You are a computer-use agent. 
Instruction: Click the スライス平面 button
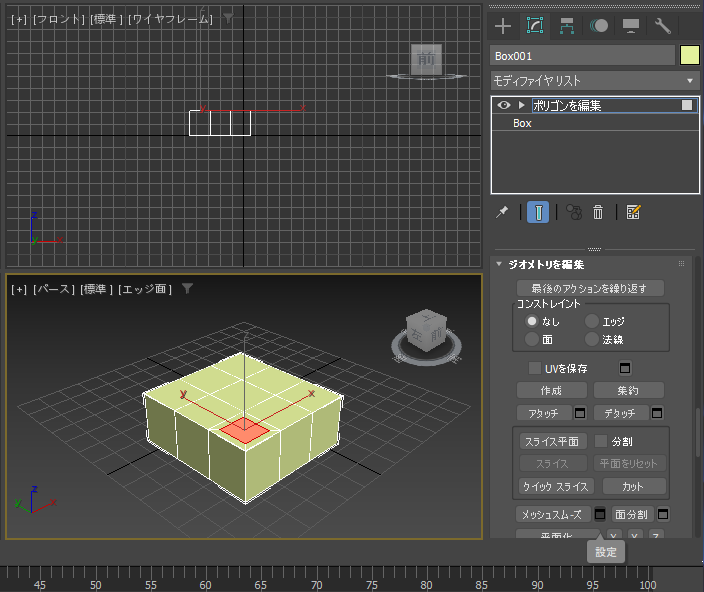[x=553, y=442]
